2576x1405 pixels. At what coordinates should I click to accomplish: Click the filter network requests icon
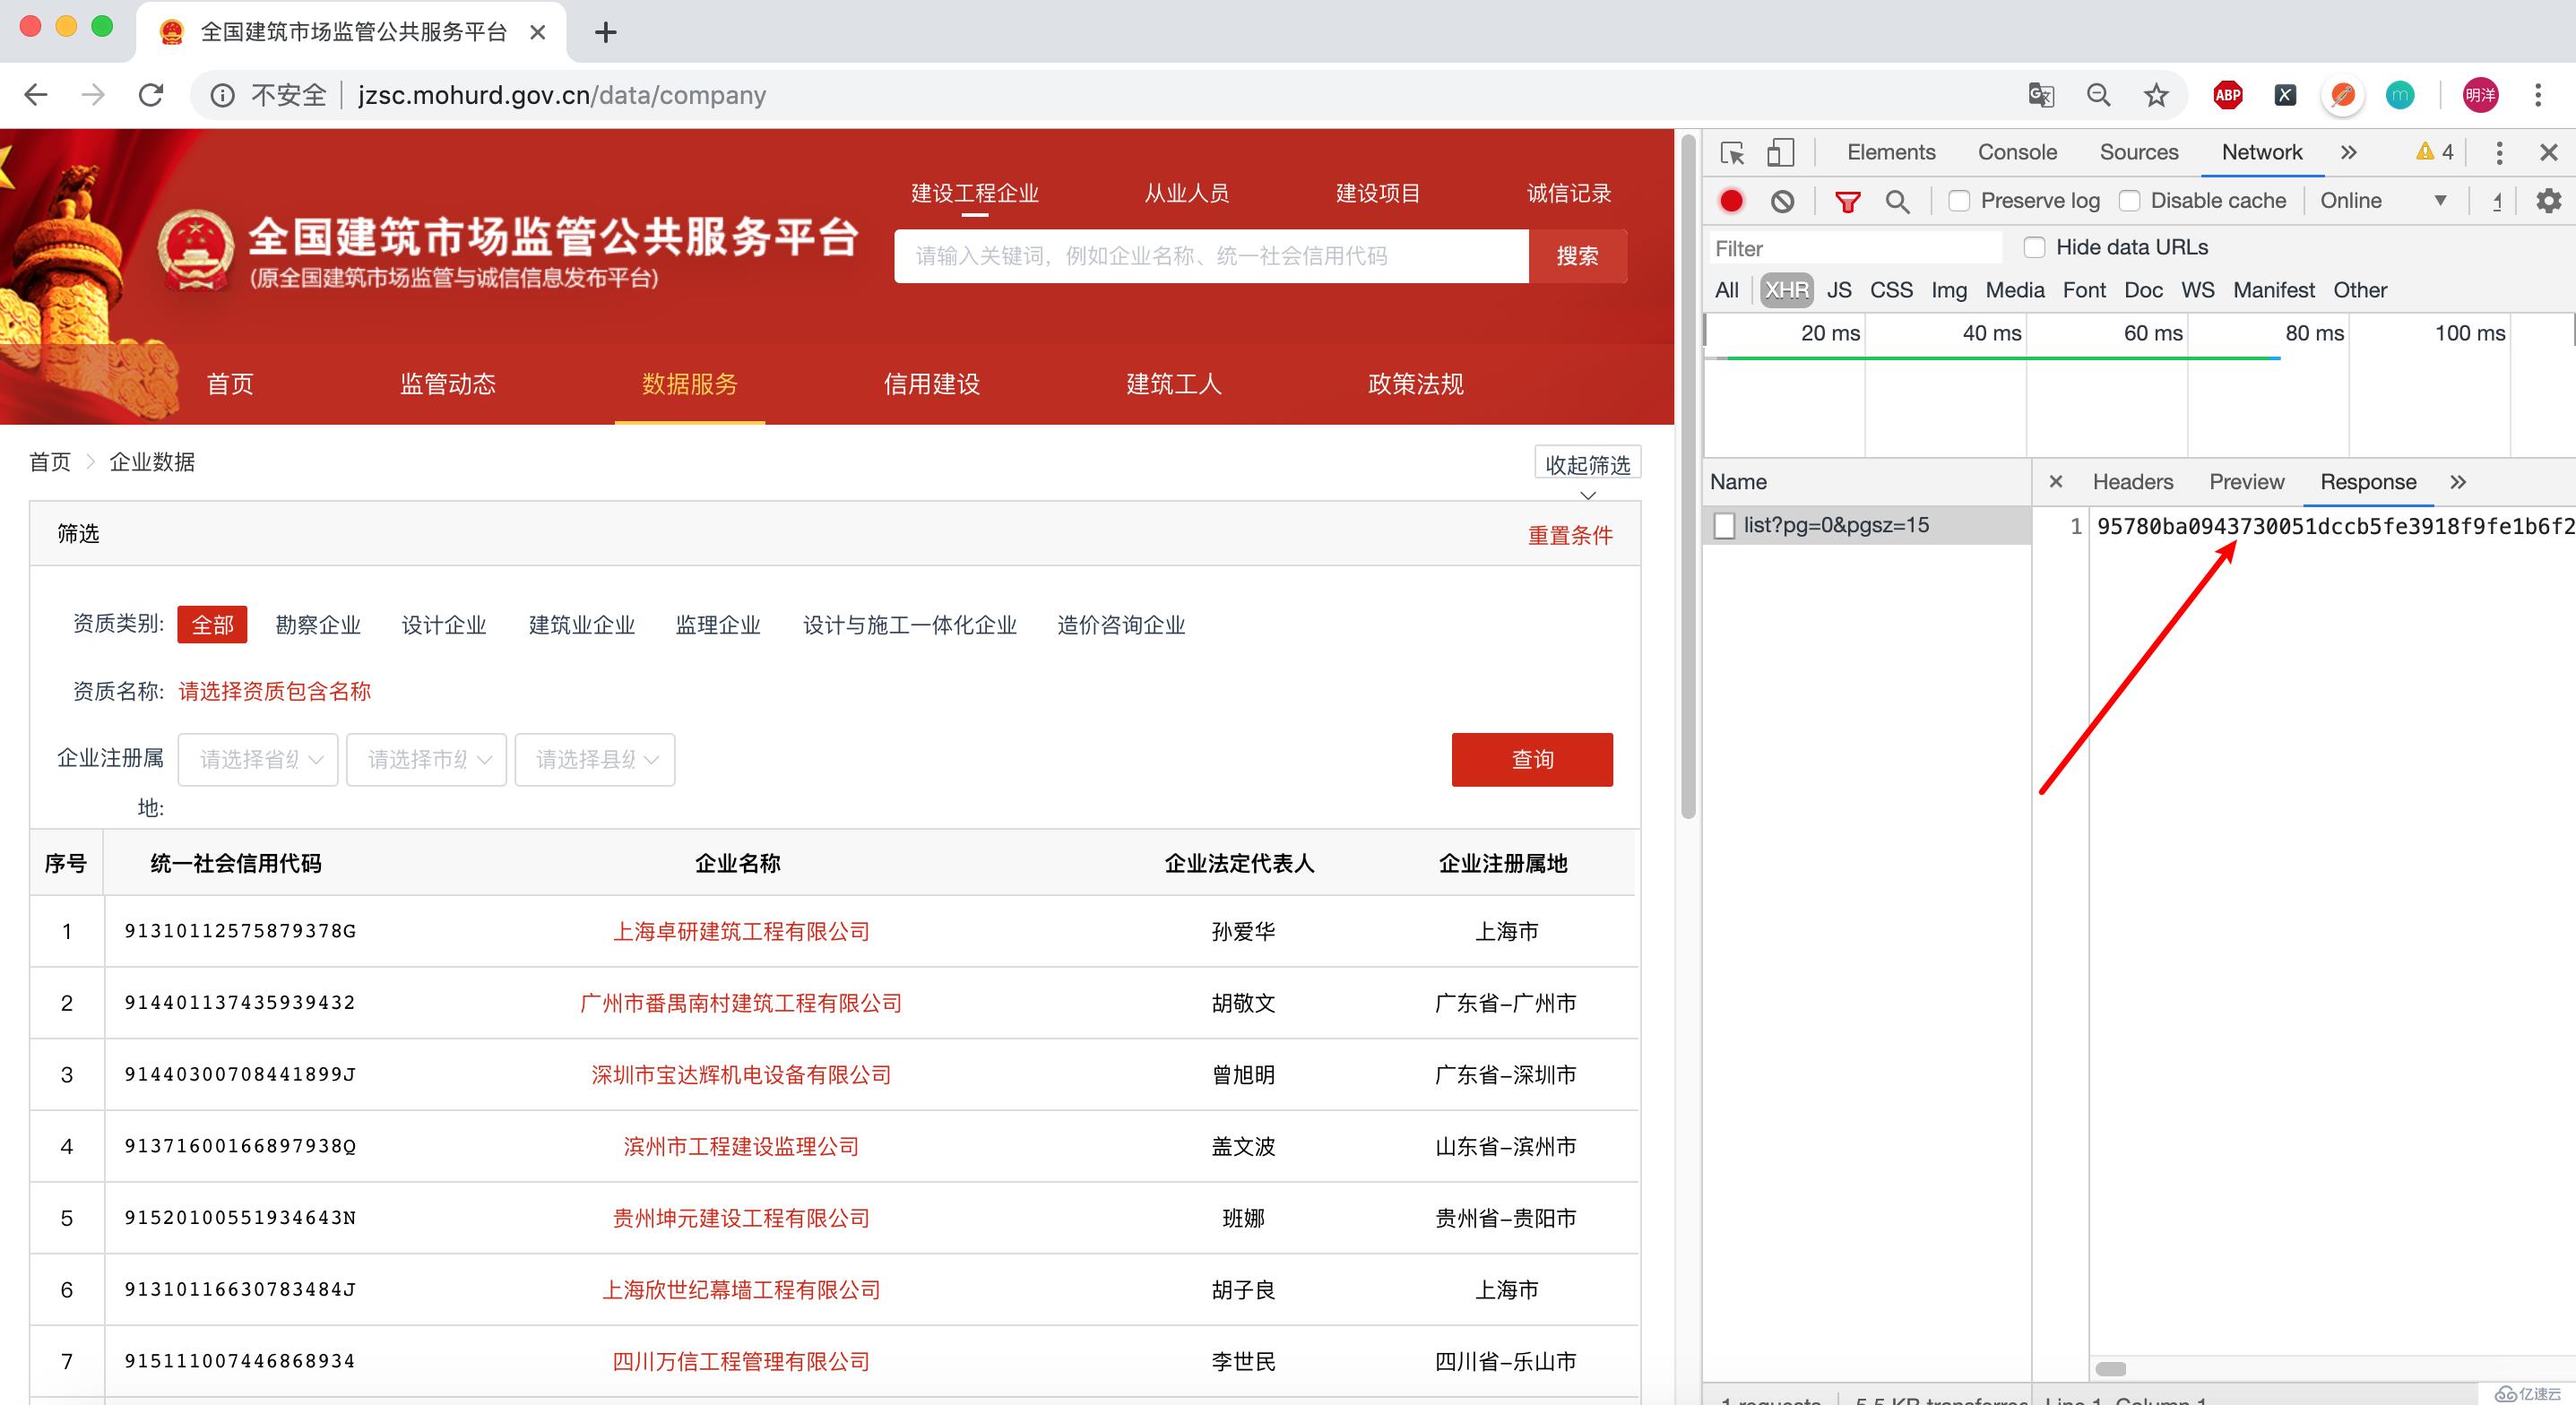(x=1846, y=203)
